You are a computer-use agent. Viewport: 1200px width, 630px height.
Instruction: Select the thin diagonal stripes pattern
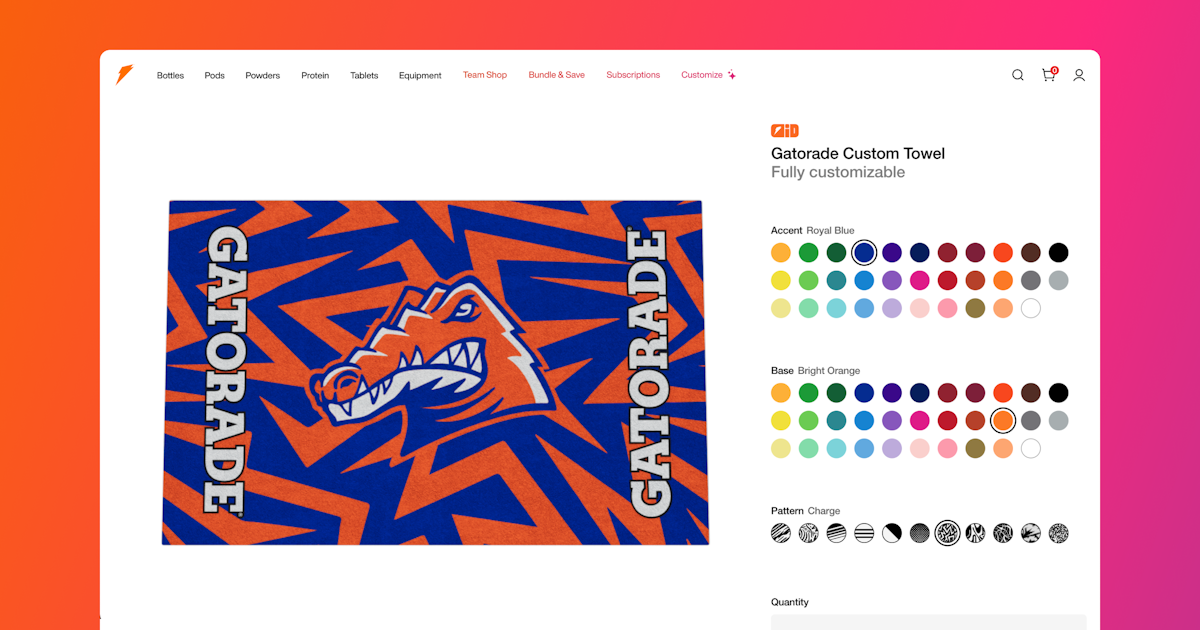tap(781, 533)
